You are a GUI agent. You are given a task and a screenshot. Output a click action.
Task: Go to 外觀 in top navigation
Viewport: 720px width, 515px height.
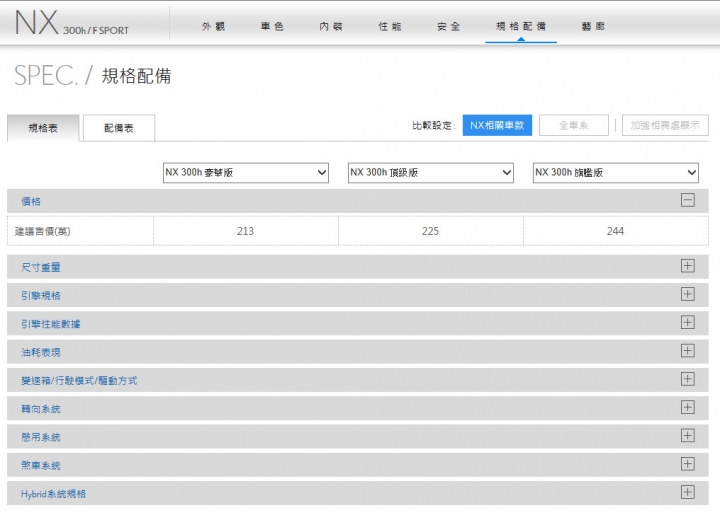pyautogui.click(x=214, y=27)
